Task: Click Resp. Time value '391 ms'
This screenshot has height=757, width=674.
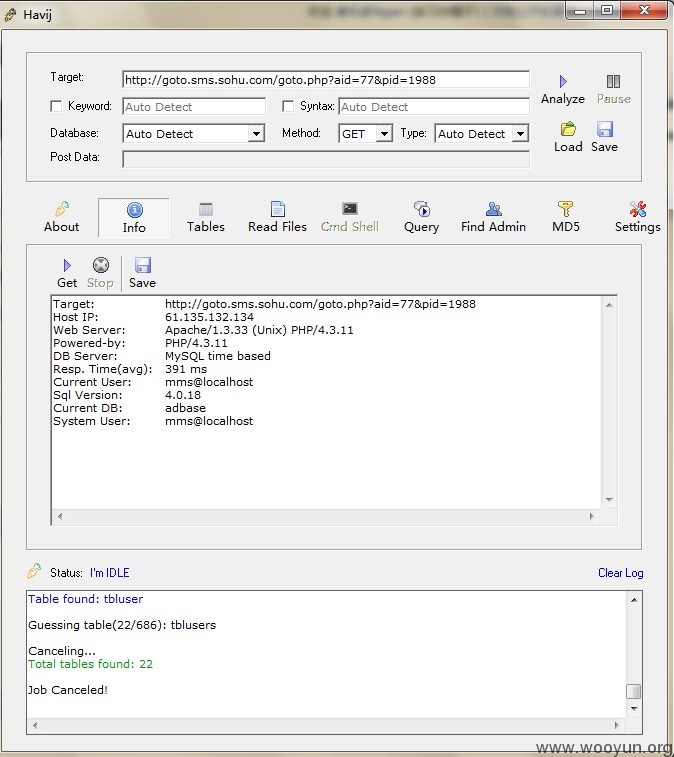Action: [x=186, y=369]
